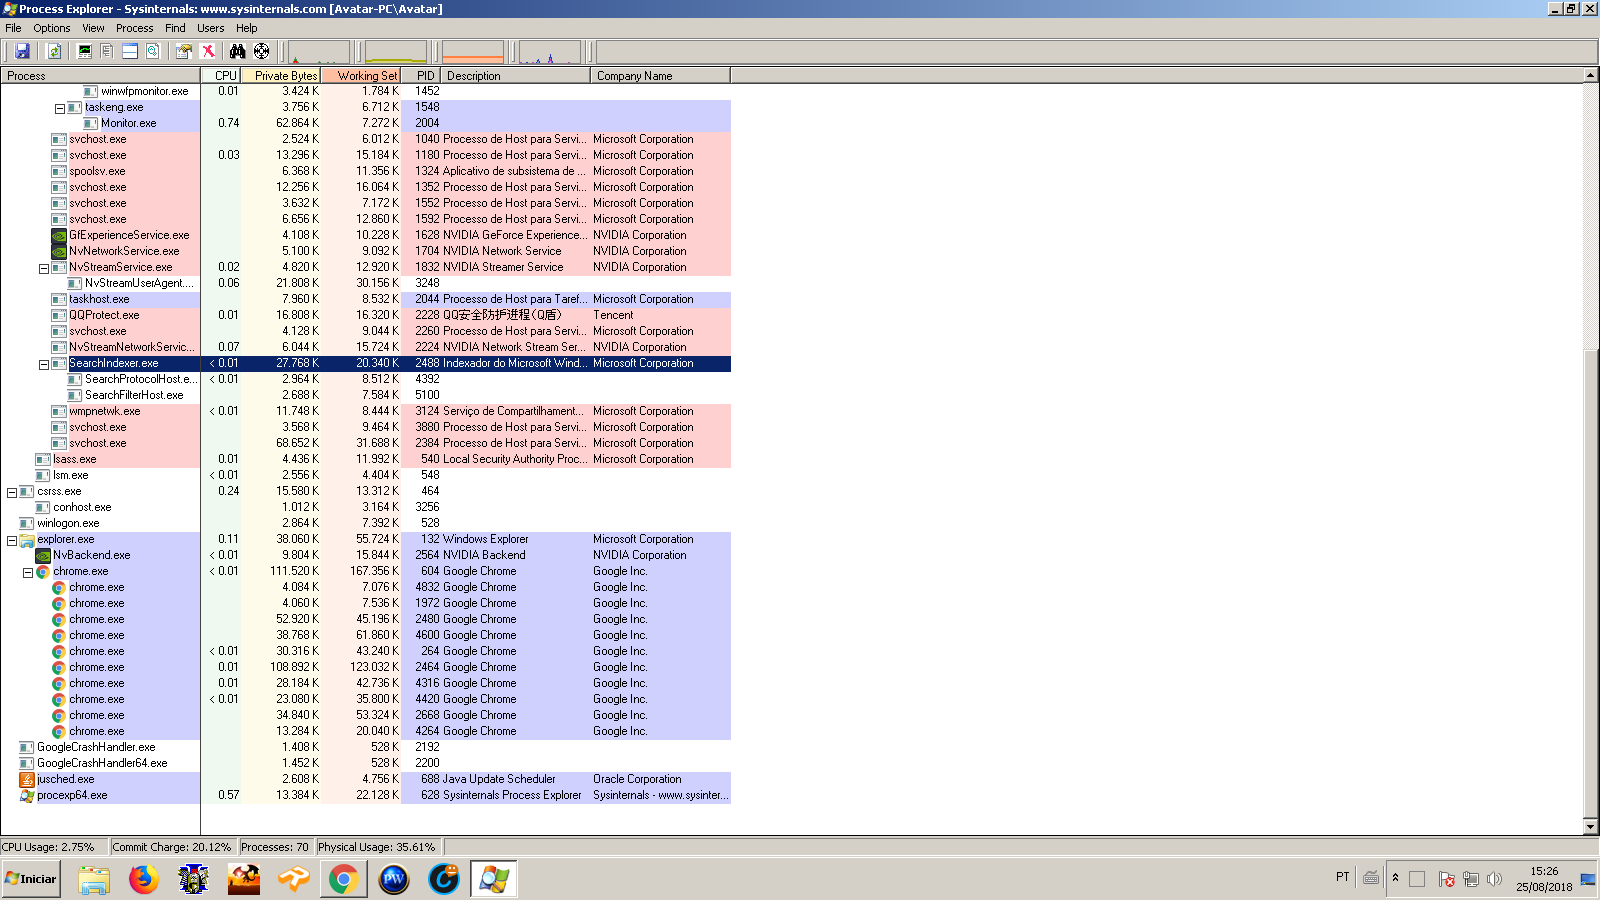Collapse the parent chrome.exe tree node
The width and height of the screenshot is (1600, 900).
pos(28,572)
